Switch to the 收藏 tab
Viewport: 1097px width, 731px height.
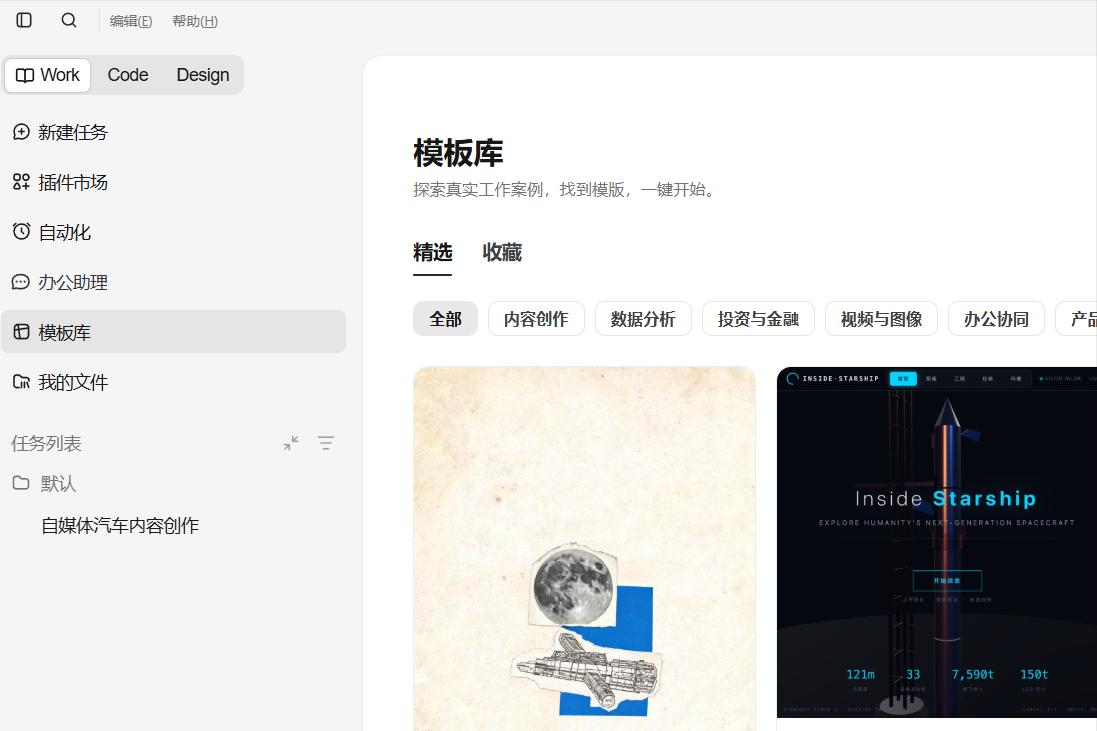(502, 253)
